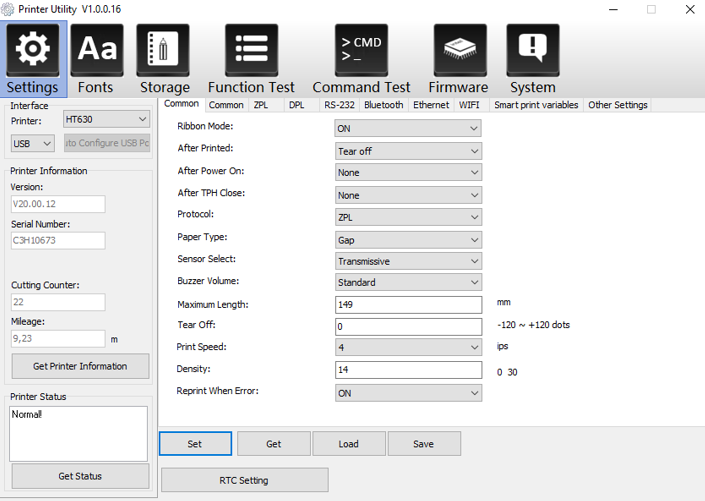
Task: Open the USB interface dropdown
Action: 32,144
